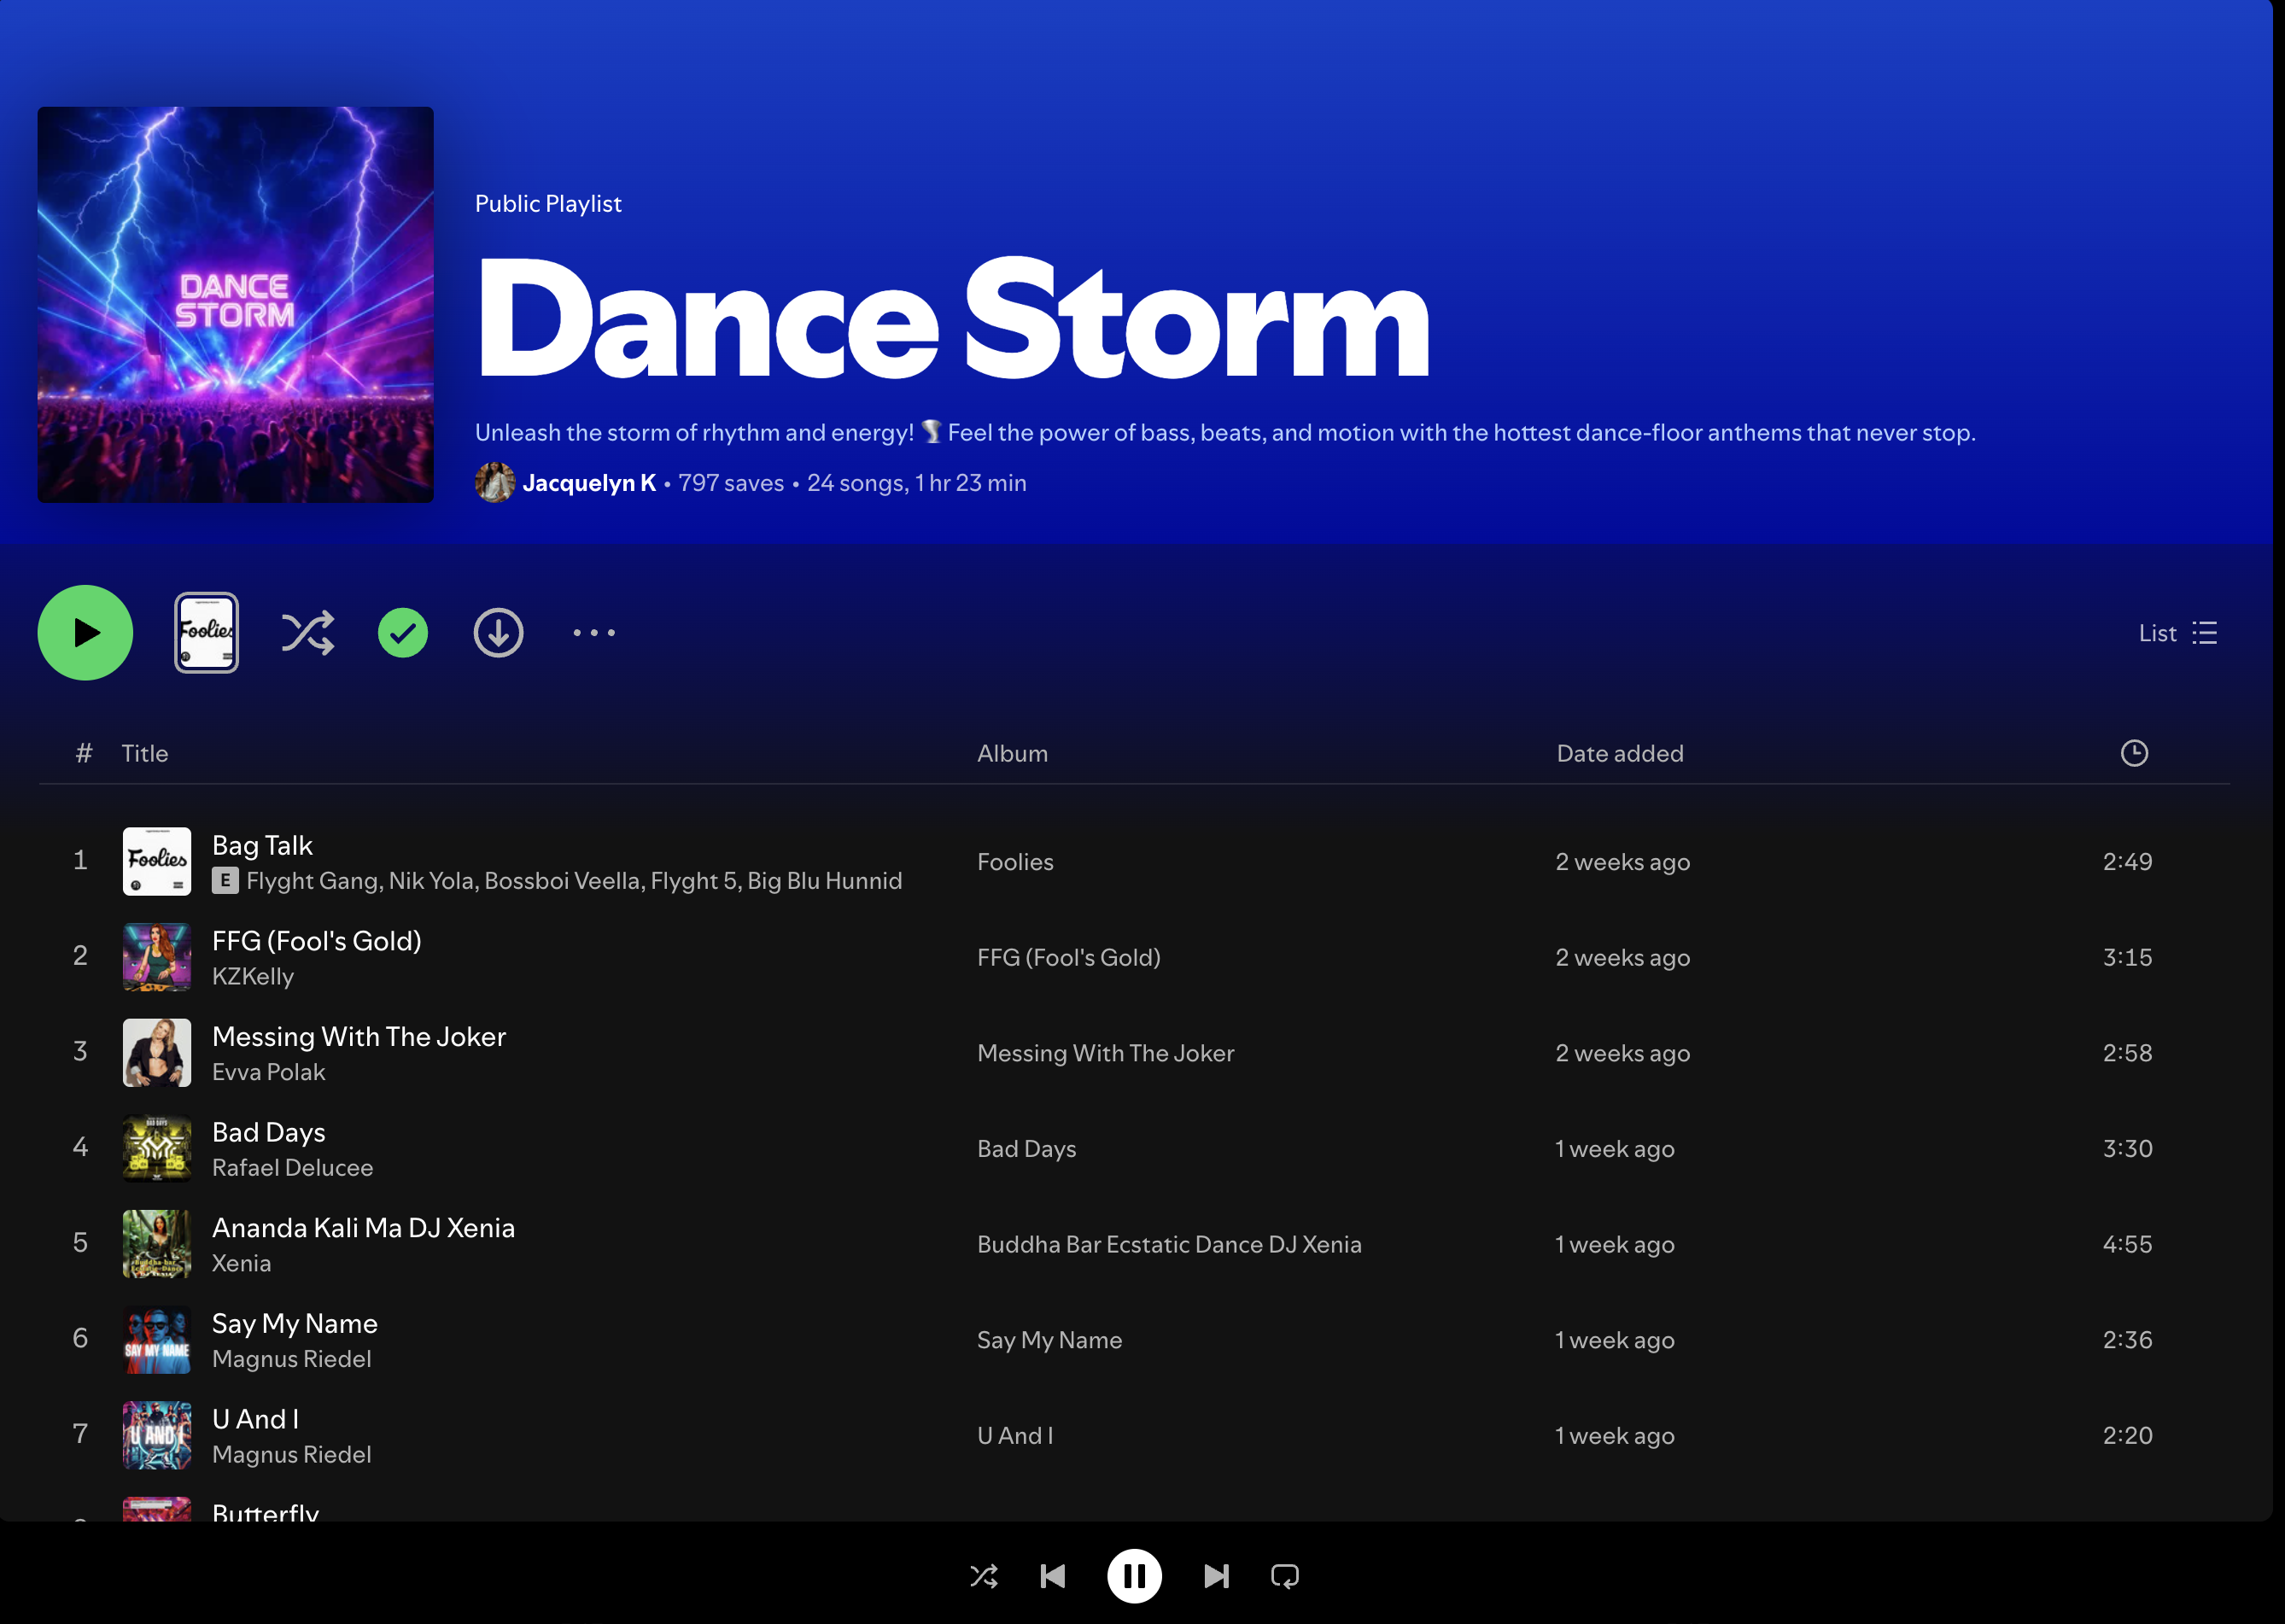2285x1624 pixels.
Task: Click the Dance Storm playlist cover image
Action: coord(236,305)
